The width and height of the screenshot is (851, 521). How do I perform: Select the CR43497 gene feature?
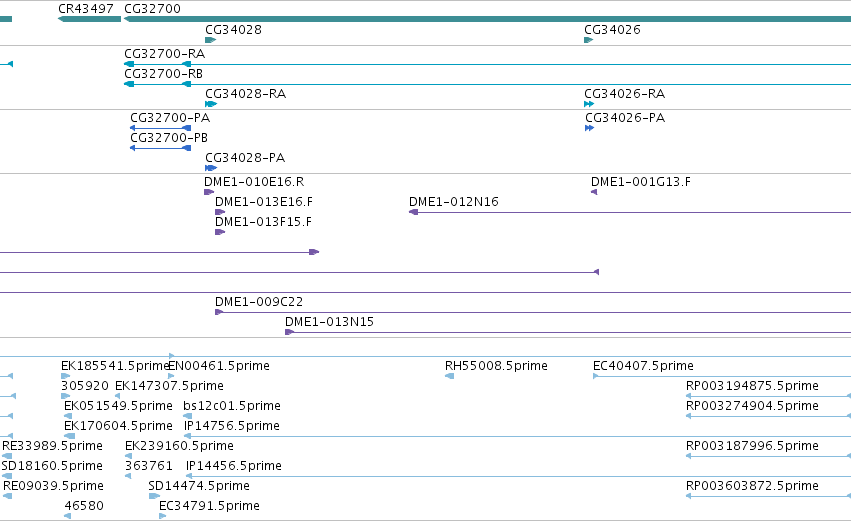click(x=90, y=19)
